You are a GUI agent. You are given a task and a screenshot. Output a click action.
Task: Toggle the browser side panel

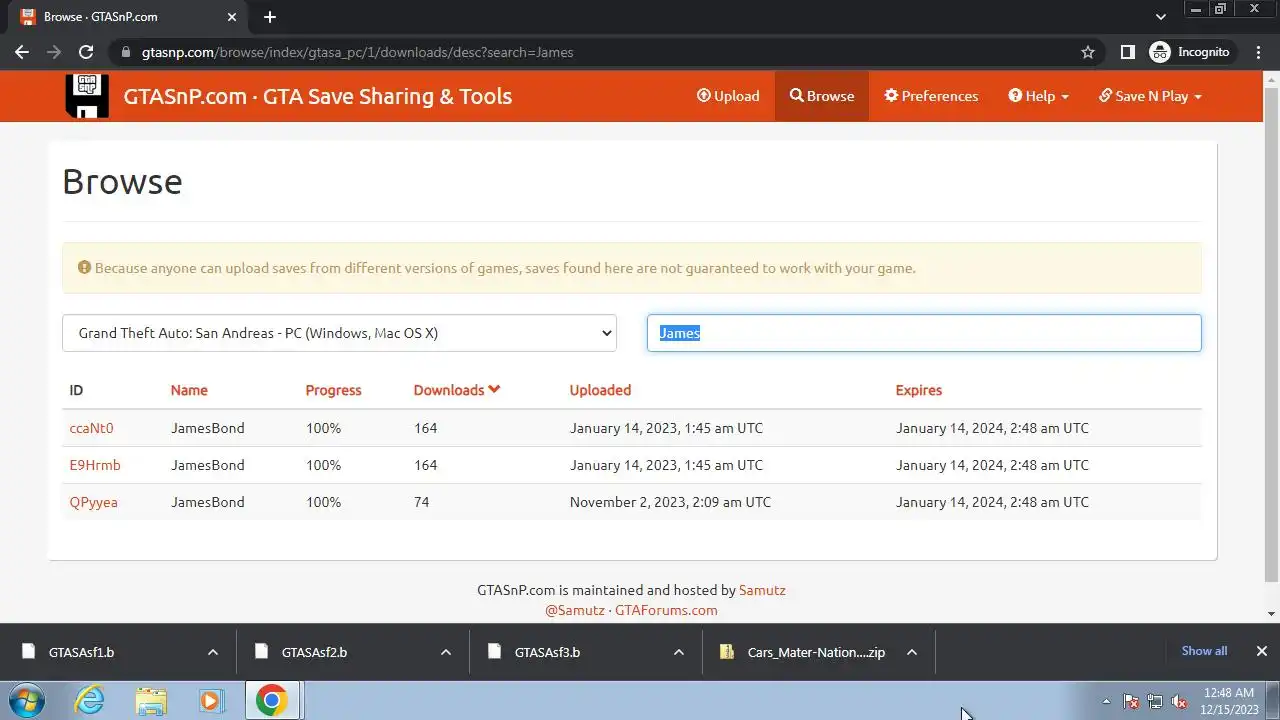(1127, 52)
